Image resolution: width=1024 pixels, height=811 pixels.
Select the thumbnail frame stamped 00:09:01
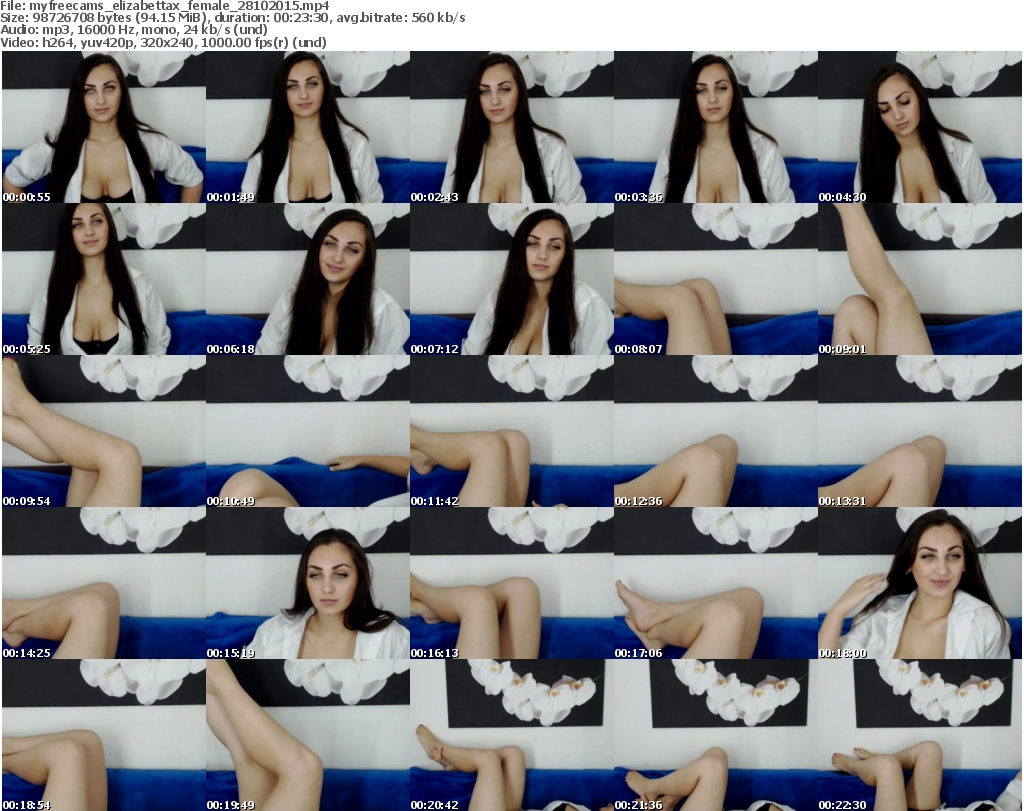920,279
